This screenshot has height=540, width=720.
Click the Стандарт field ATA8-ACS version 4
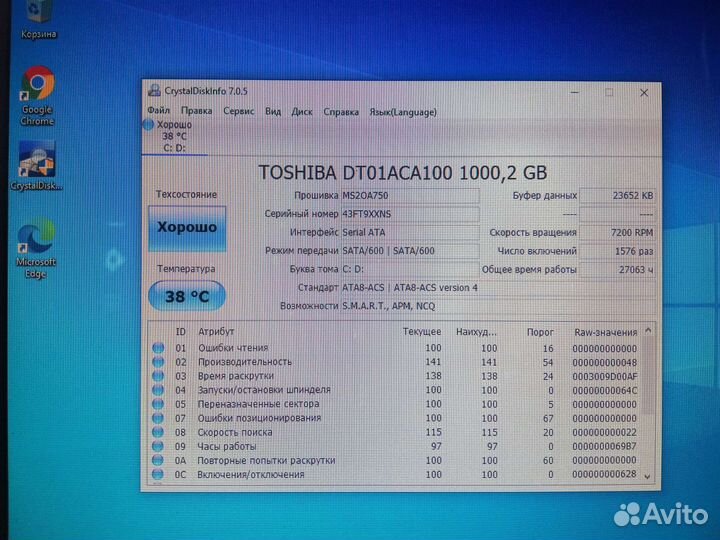click(498, 288)
